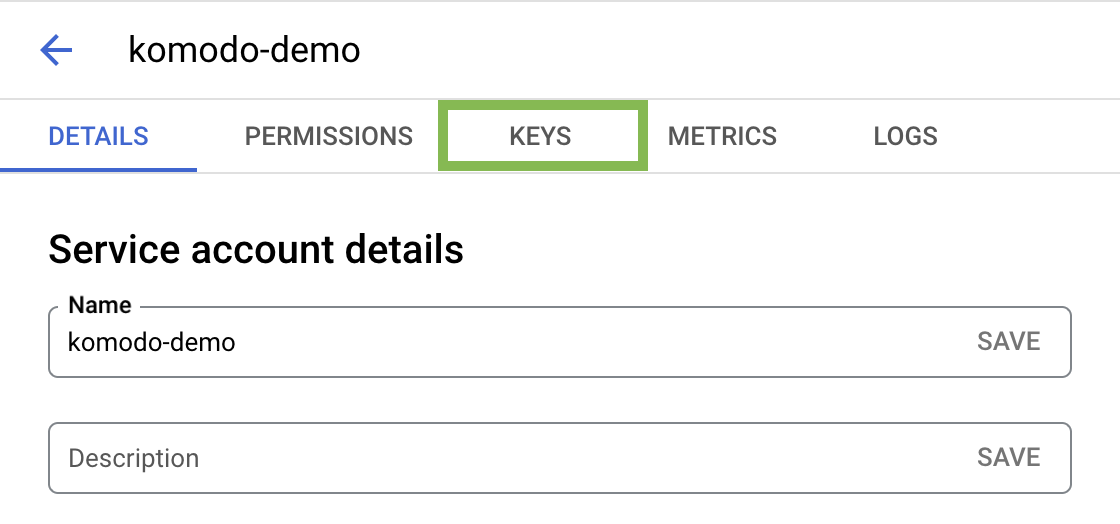Image resolution: width=1120 pixels, height=524 pixels.
Task: Select the highlighted KEYS tab
Action: pos(541,137)
